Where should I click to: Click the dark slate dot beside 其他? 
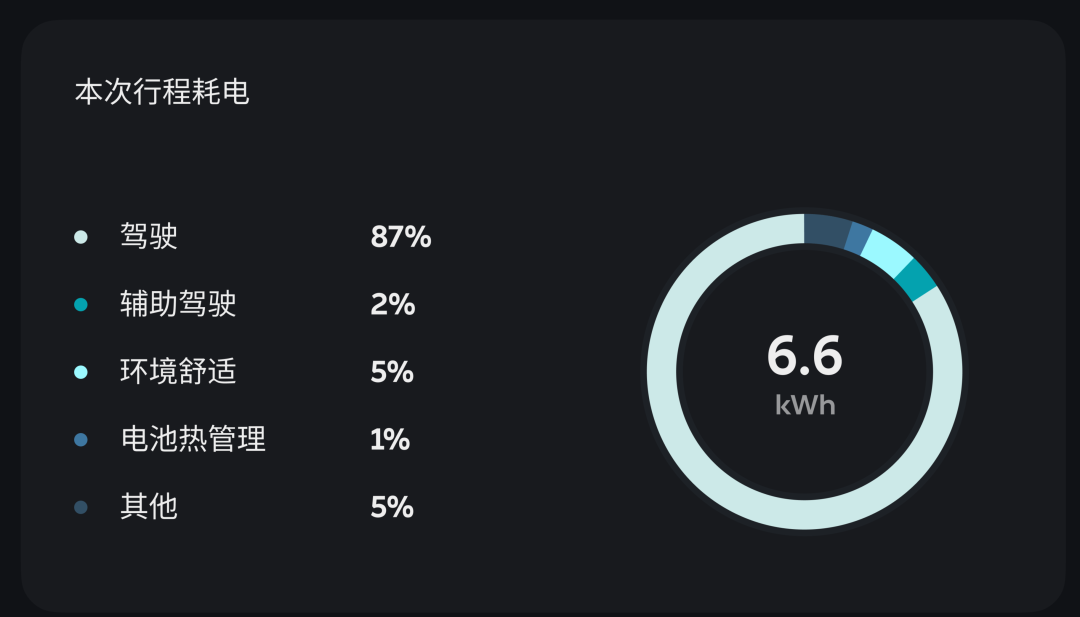click(81, 507)
